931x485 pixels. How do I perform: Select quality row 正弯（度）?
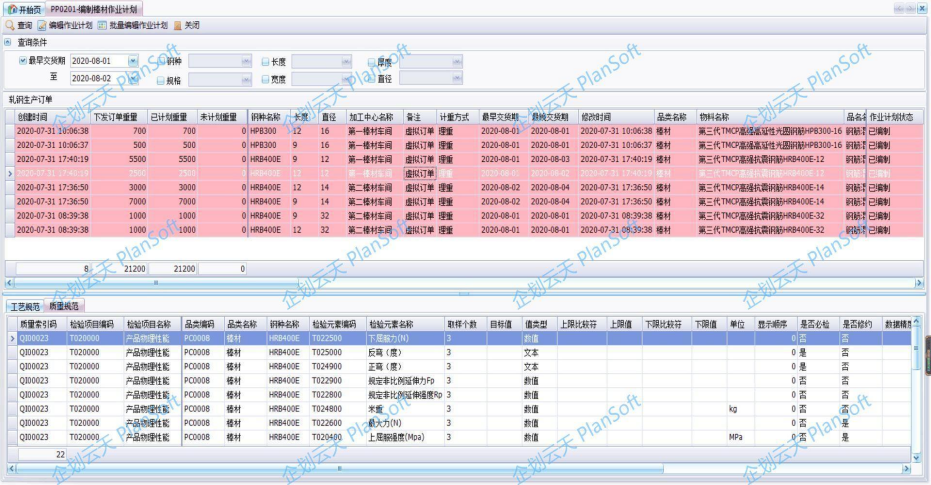point(459,367)
